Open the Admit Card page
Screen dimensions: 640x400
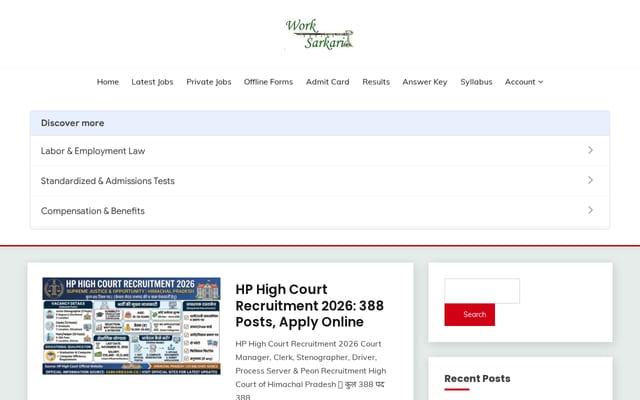point(327,82)
